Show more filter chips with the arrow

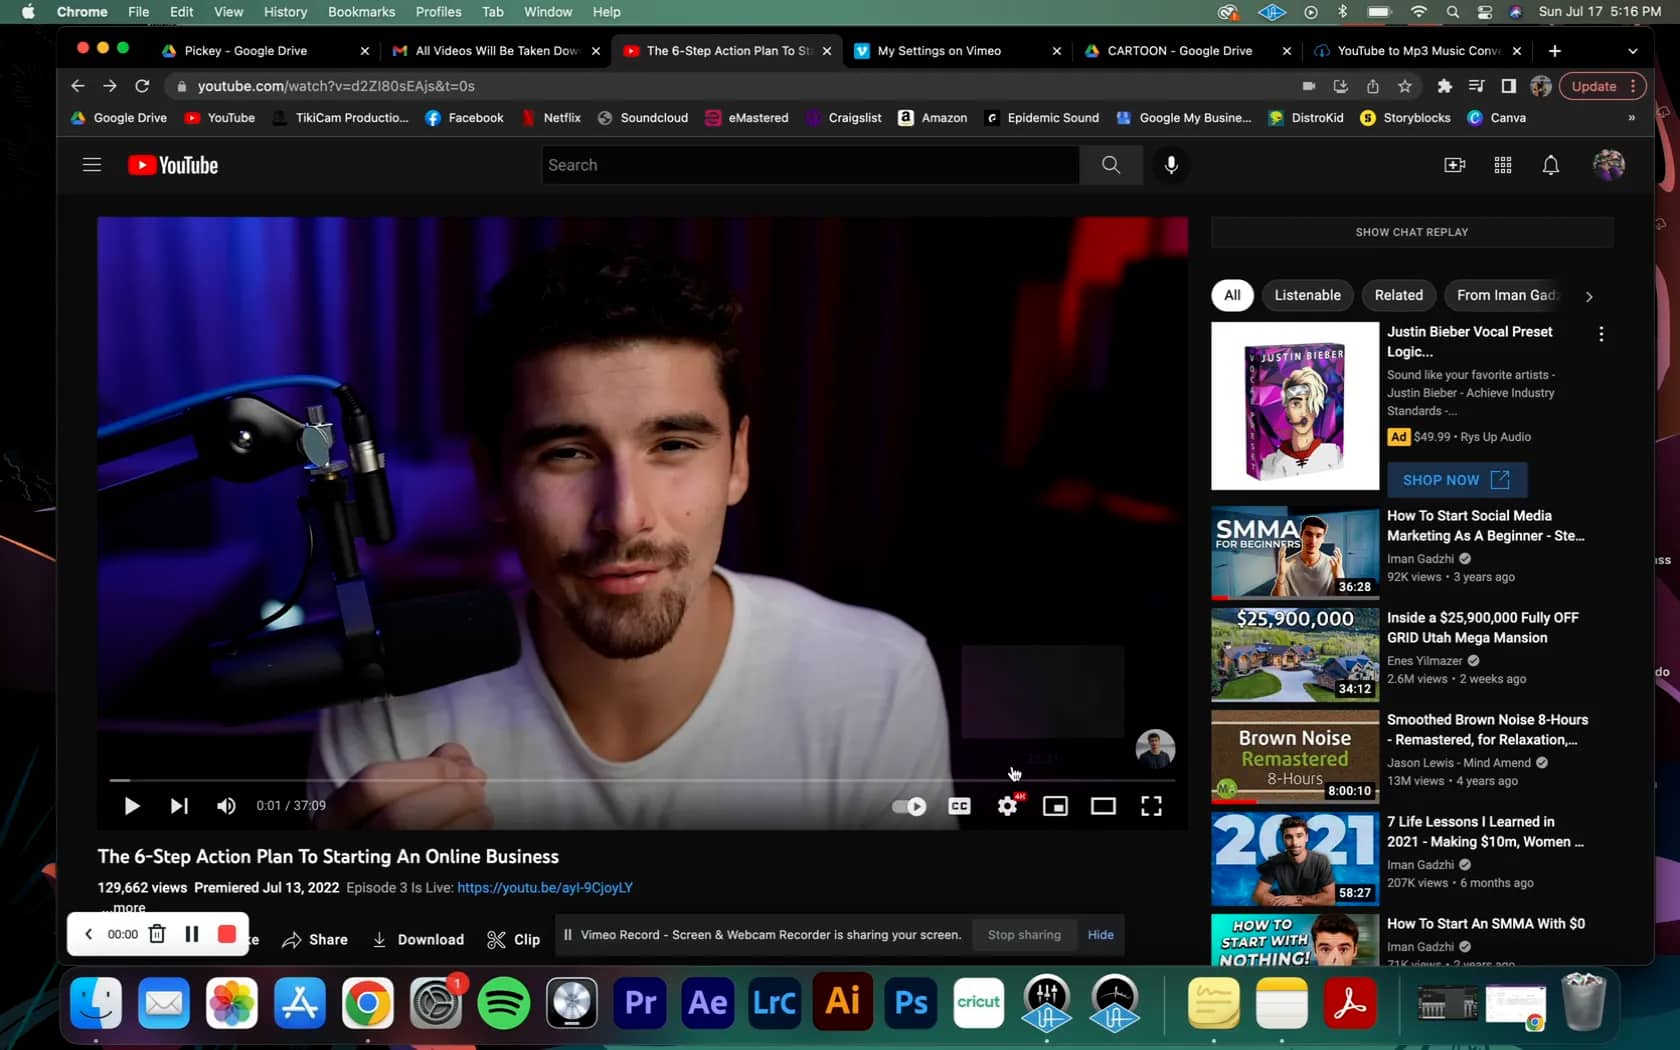coord(1589,296)
